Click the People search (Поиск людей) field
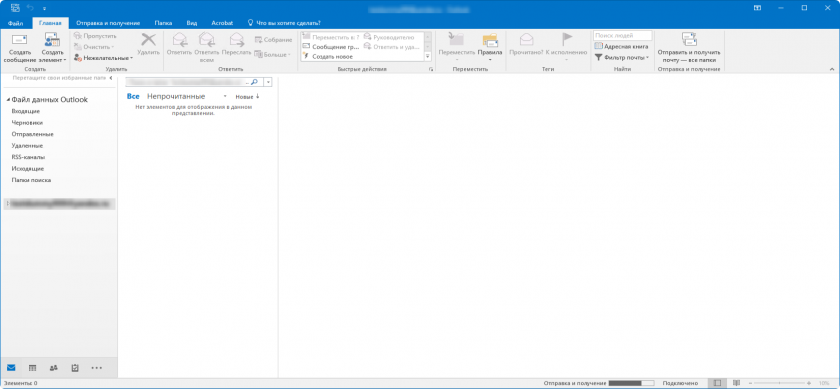The image size is (840, 389). pyautogui.click(x=622, y=36)
